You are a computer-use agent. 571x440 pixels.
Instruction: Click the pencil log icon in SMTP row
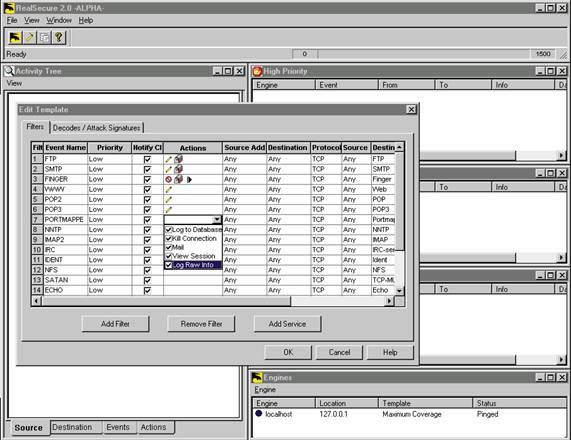pos(168,170)
